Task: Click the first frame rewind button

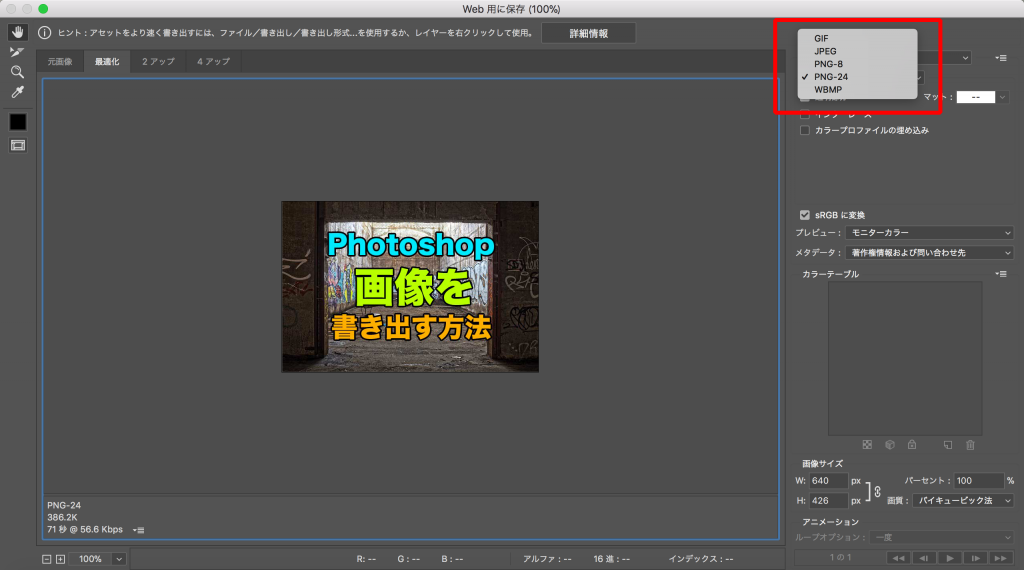Action: (x=899, y=558)
